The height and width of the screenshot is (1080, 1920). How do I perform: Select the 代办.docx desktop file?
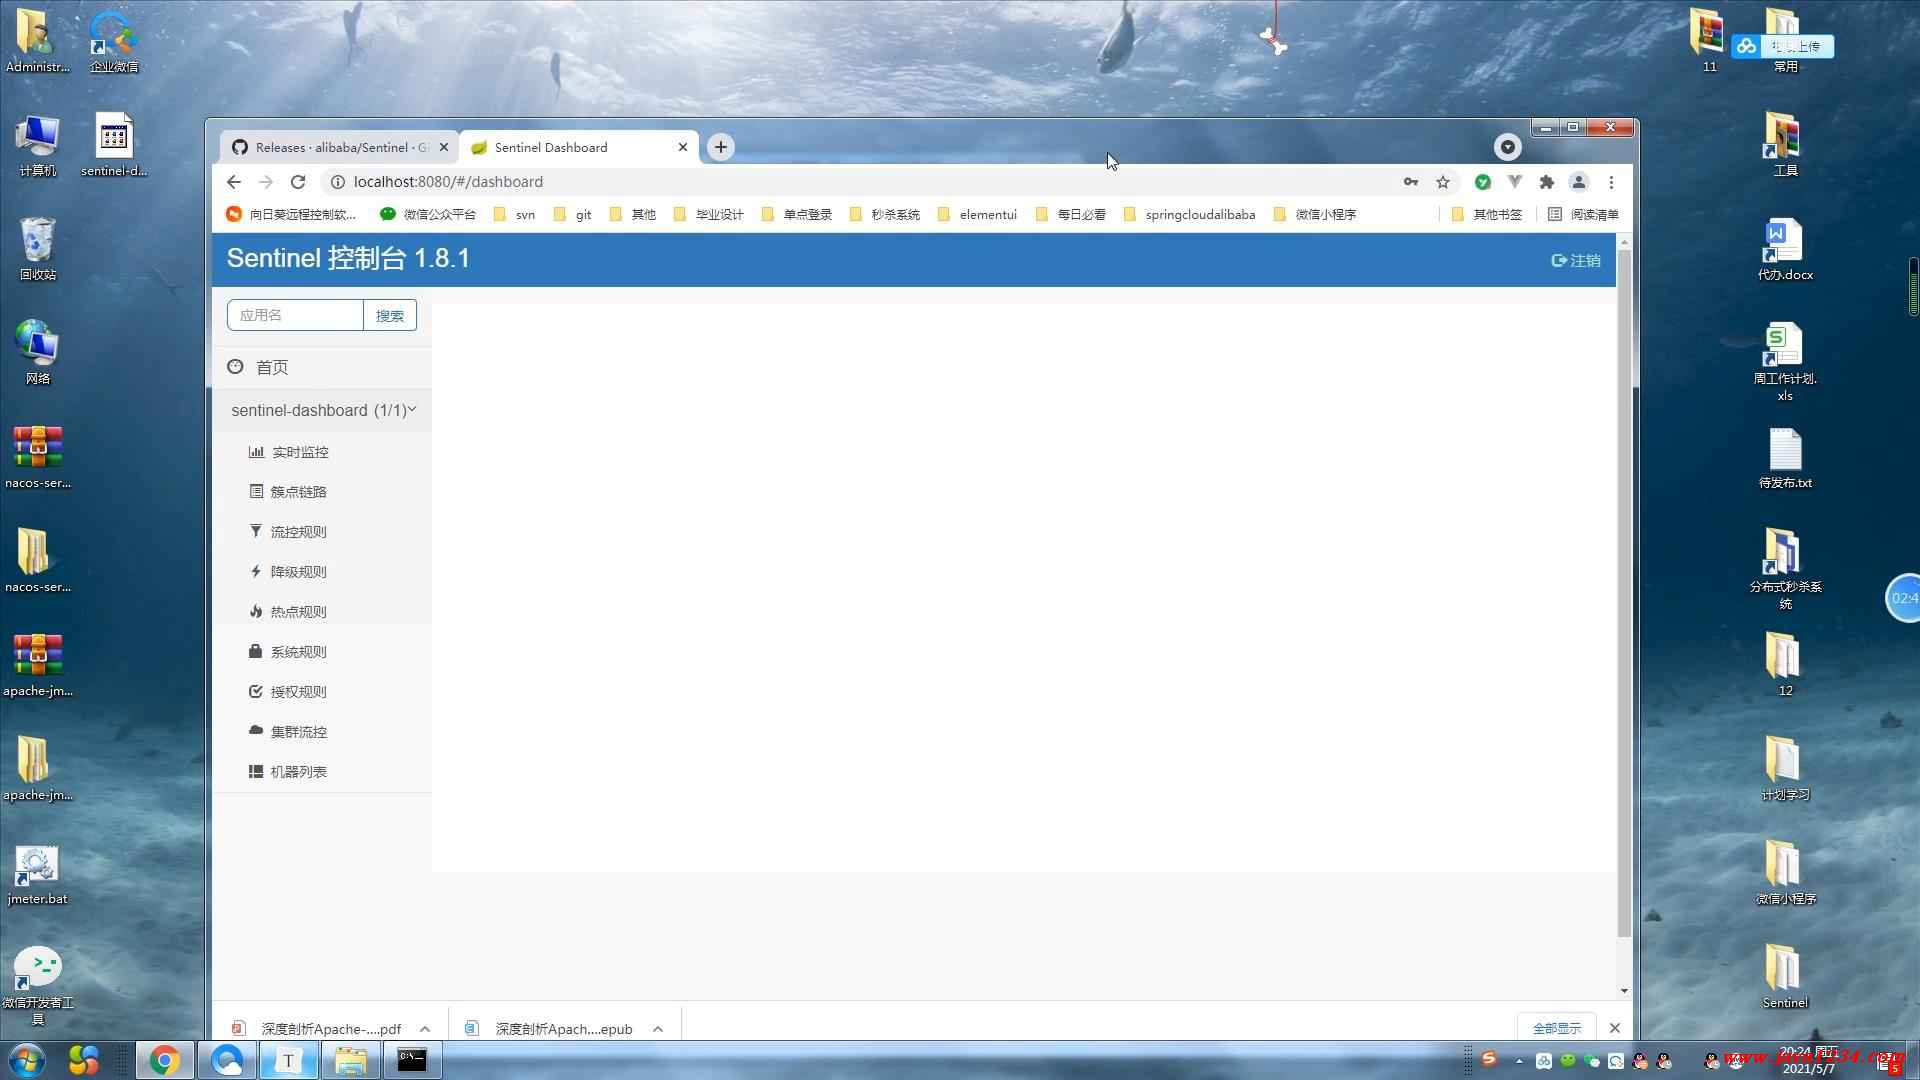click(1785, 249)
